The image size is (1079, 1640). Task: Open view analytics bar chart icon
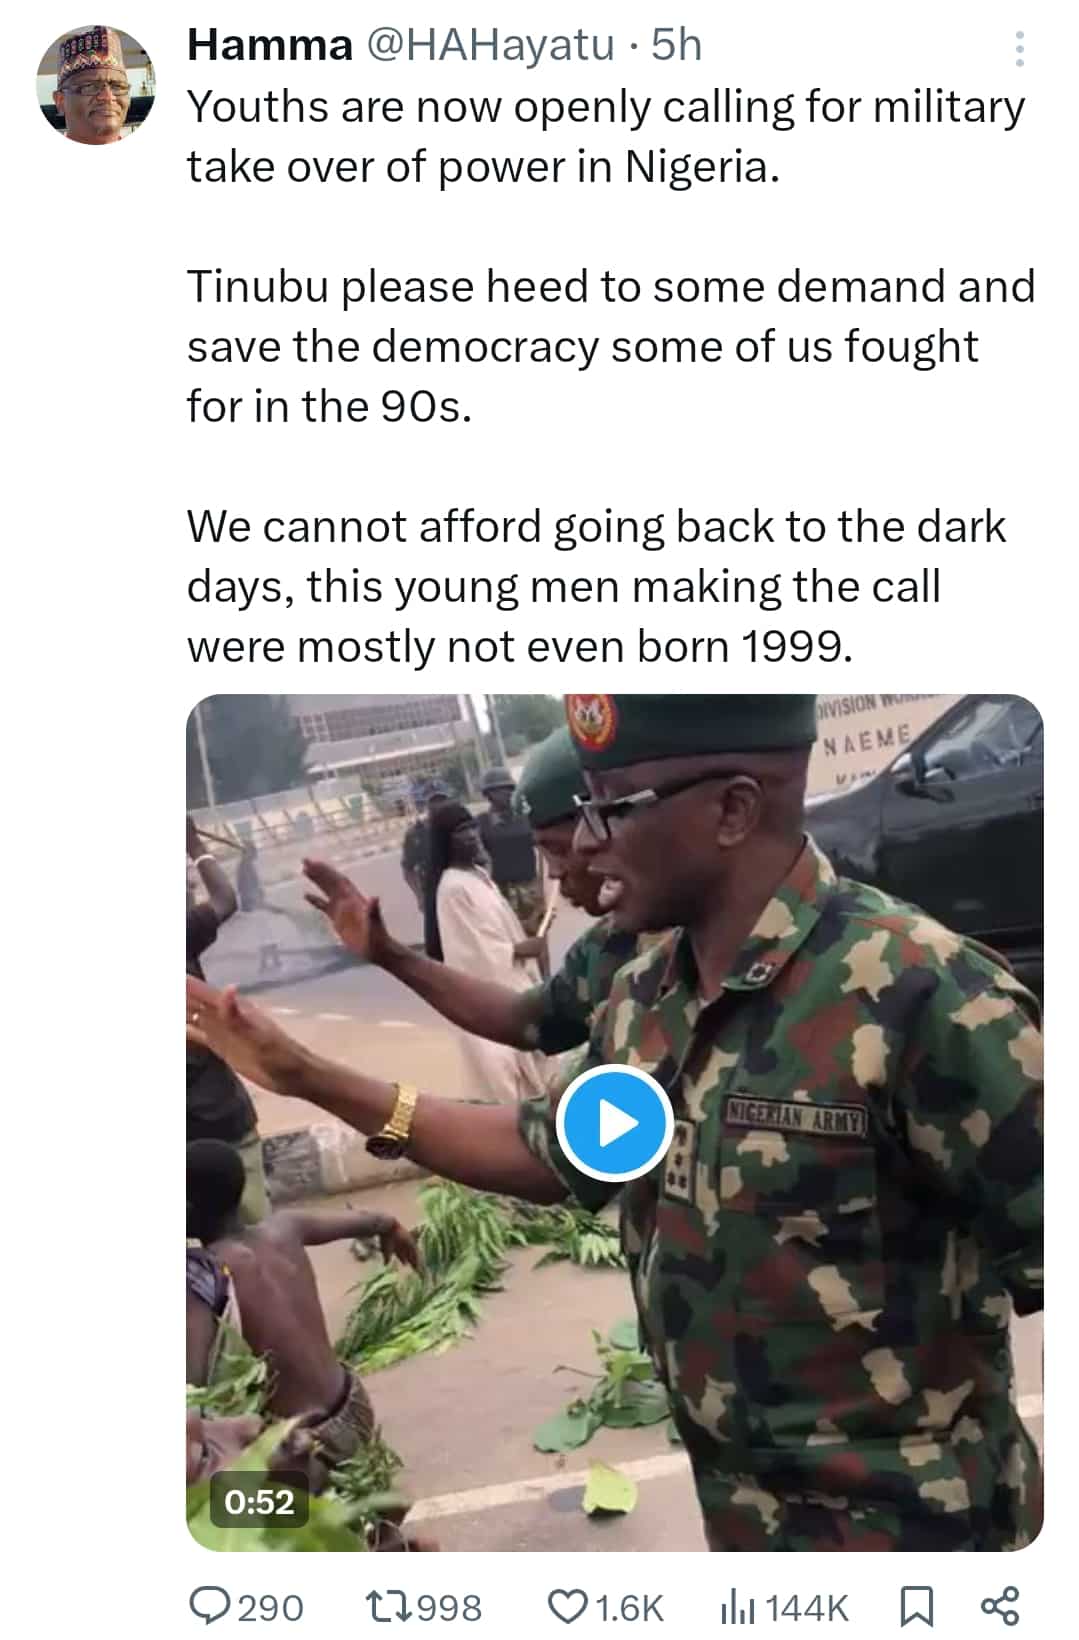click(738, 1607)
